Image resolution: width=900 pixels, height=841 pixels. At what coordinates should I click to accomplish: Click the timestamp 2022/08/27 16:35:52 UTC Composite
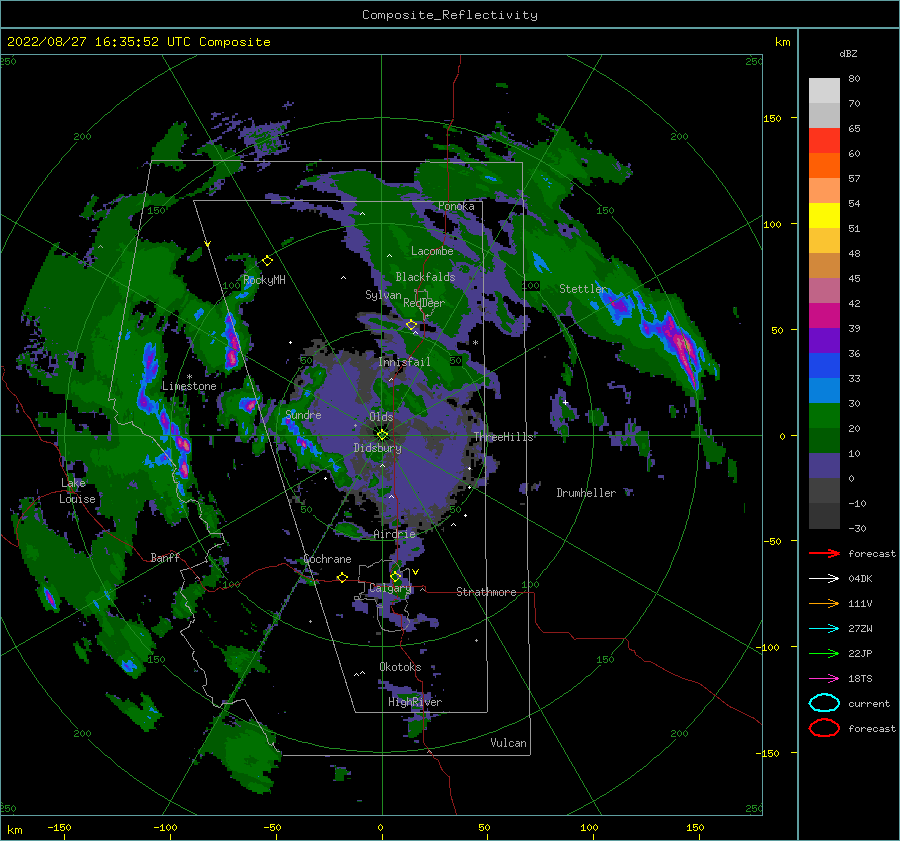[x=139, y=42]
